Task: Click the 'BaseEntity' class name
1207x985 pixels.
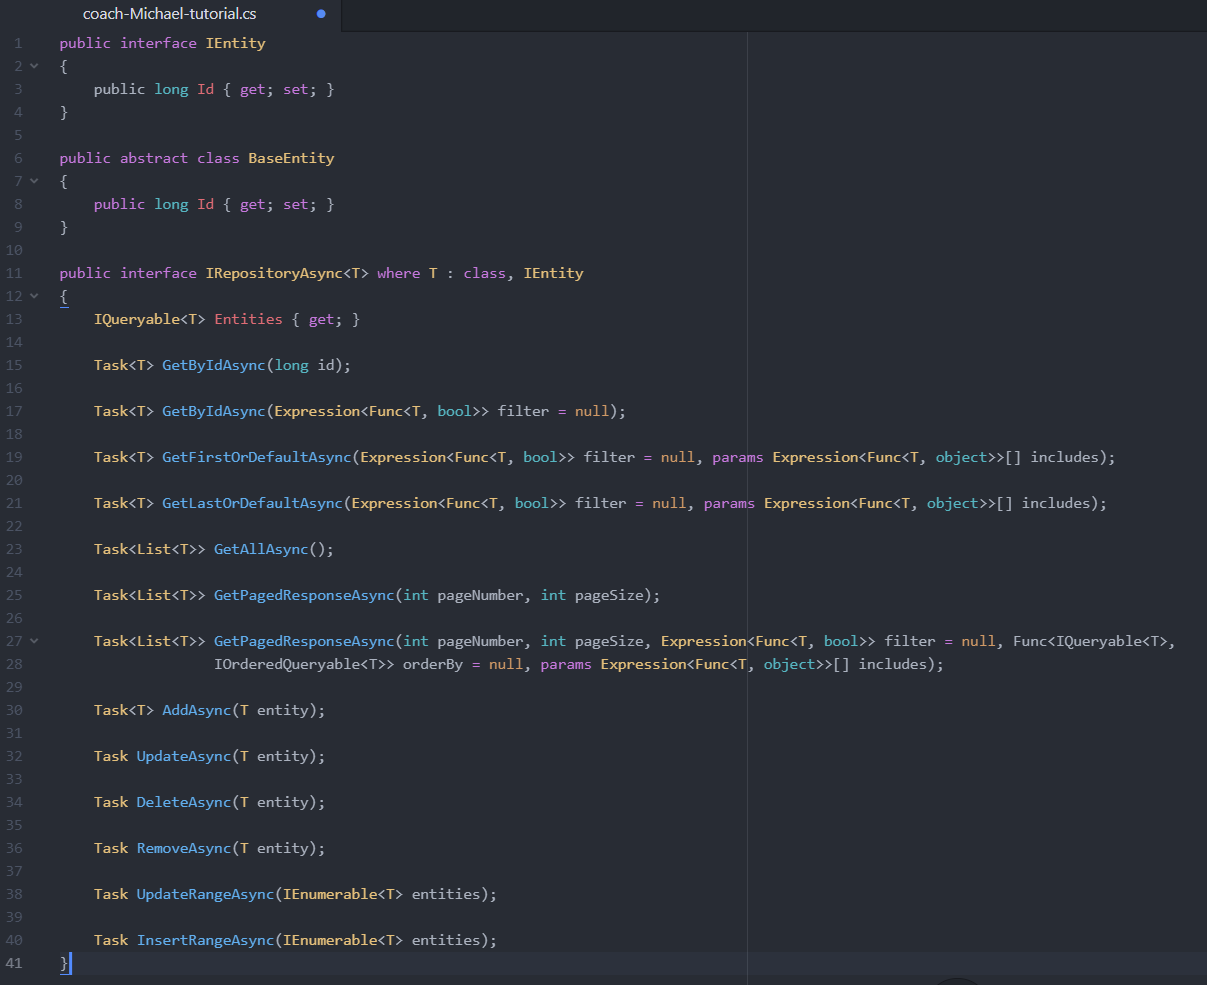Action: tap(291, 158)
